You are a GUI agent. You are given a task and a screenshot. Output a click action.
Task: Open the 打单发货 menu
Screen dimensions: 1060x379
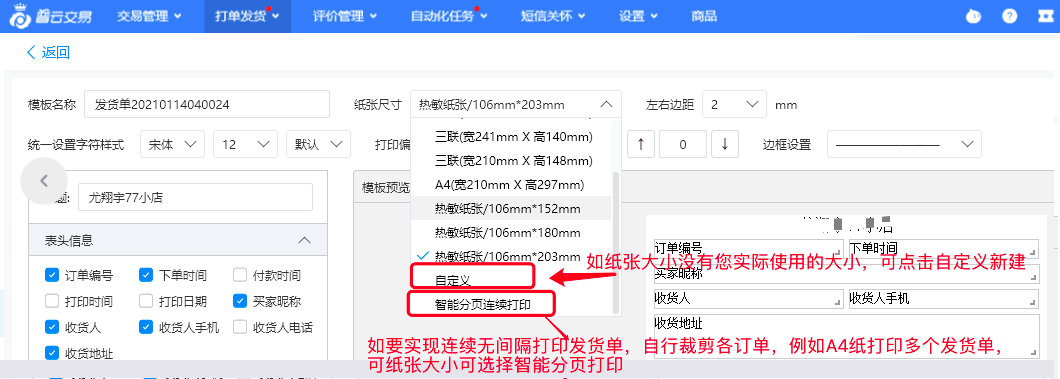point(247,17)
